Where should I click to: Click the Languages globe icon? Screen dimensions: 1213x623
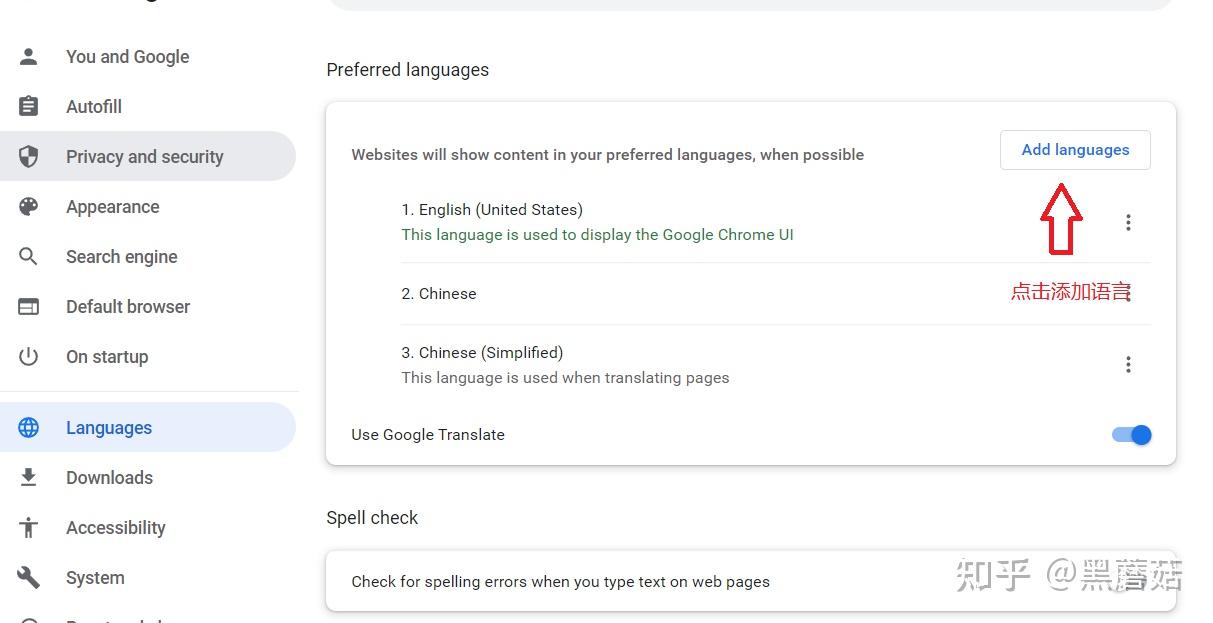coord(29,428)
